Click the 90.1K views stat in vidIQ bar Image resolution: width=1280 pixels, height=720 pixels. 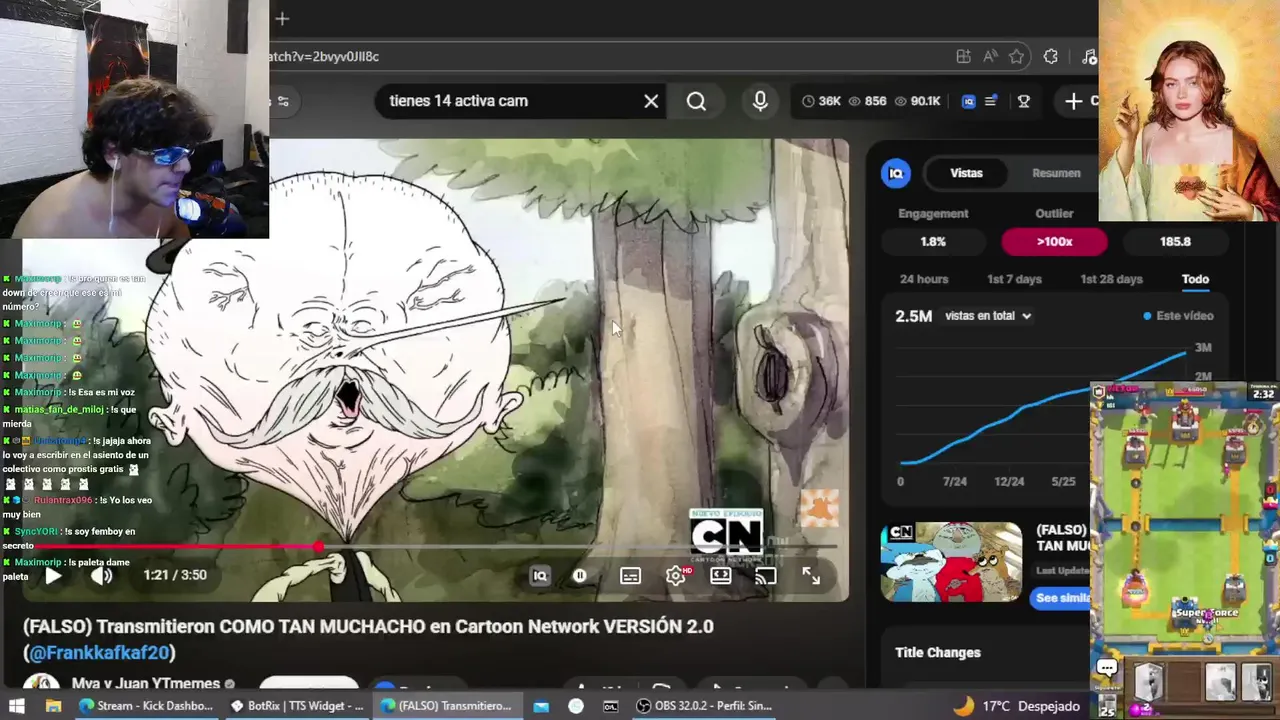(917, 101)
